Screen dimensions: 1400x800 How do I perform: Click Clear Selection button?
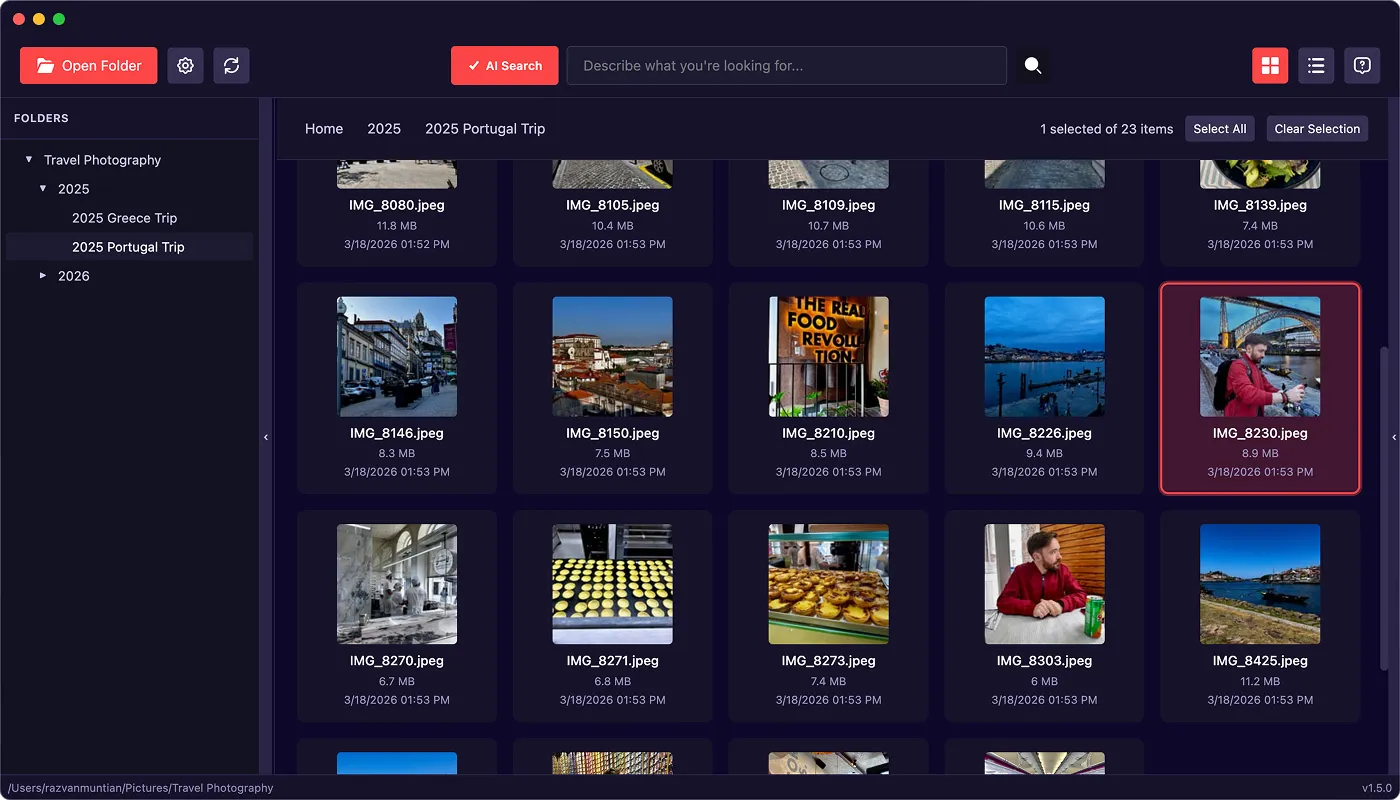pos(1317,129)
